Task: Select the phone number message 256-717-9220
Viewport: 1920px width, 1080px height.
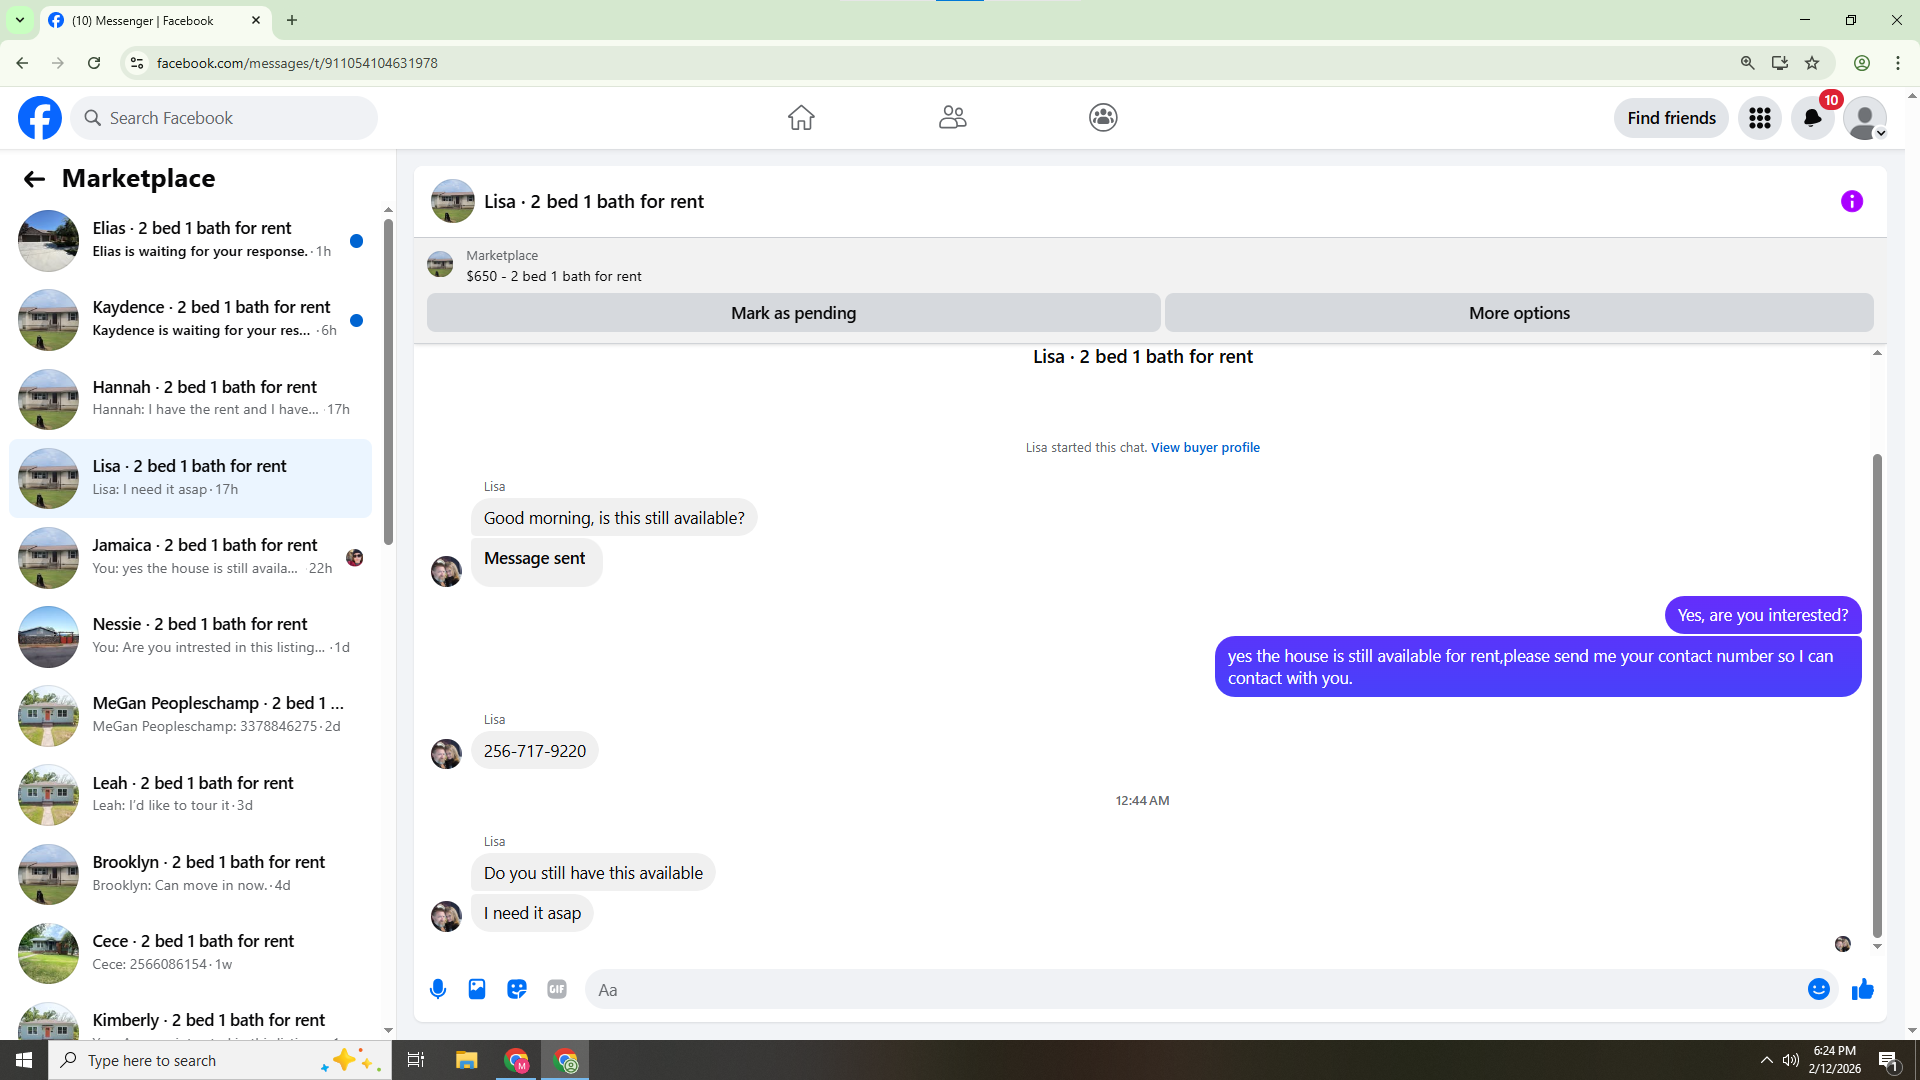Action: [535, 752]
